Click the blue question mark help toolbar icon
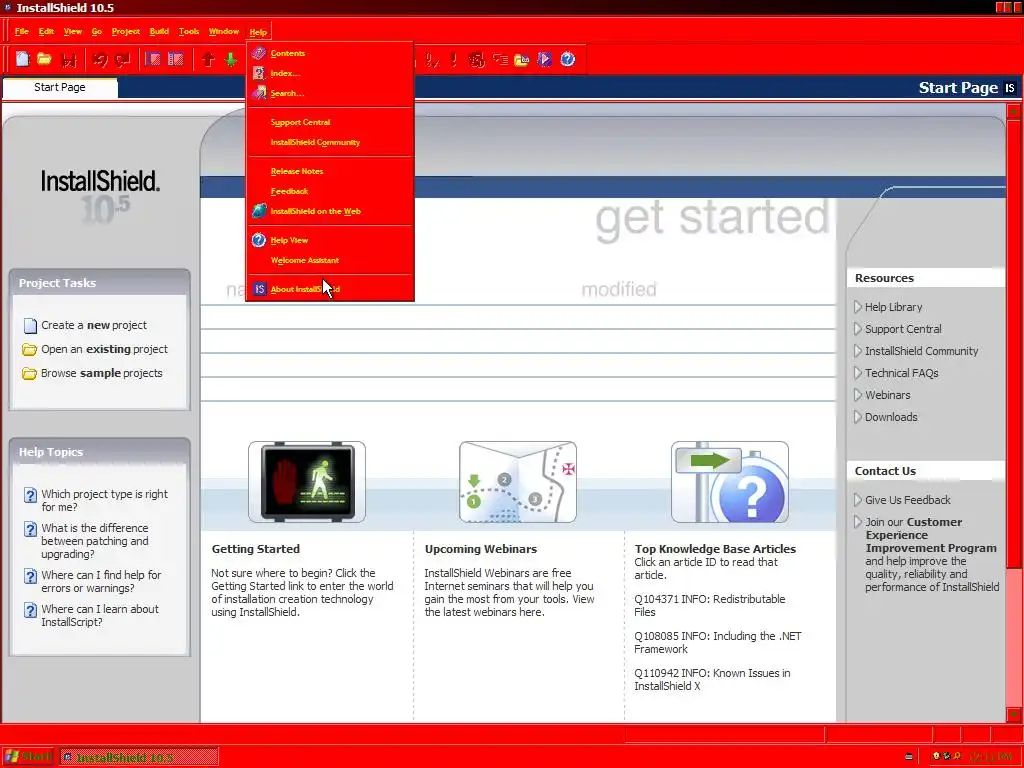 click(x=568, y=59)
